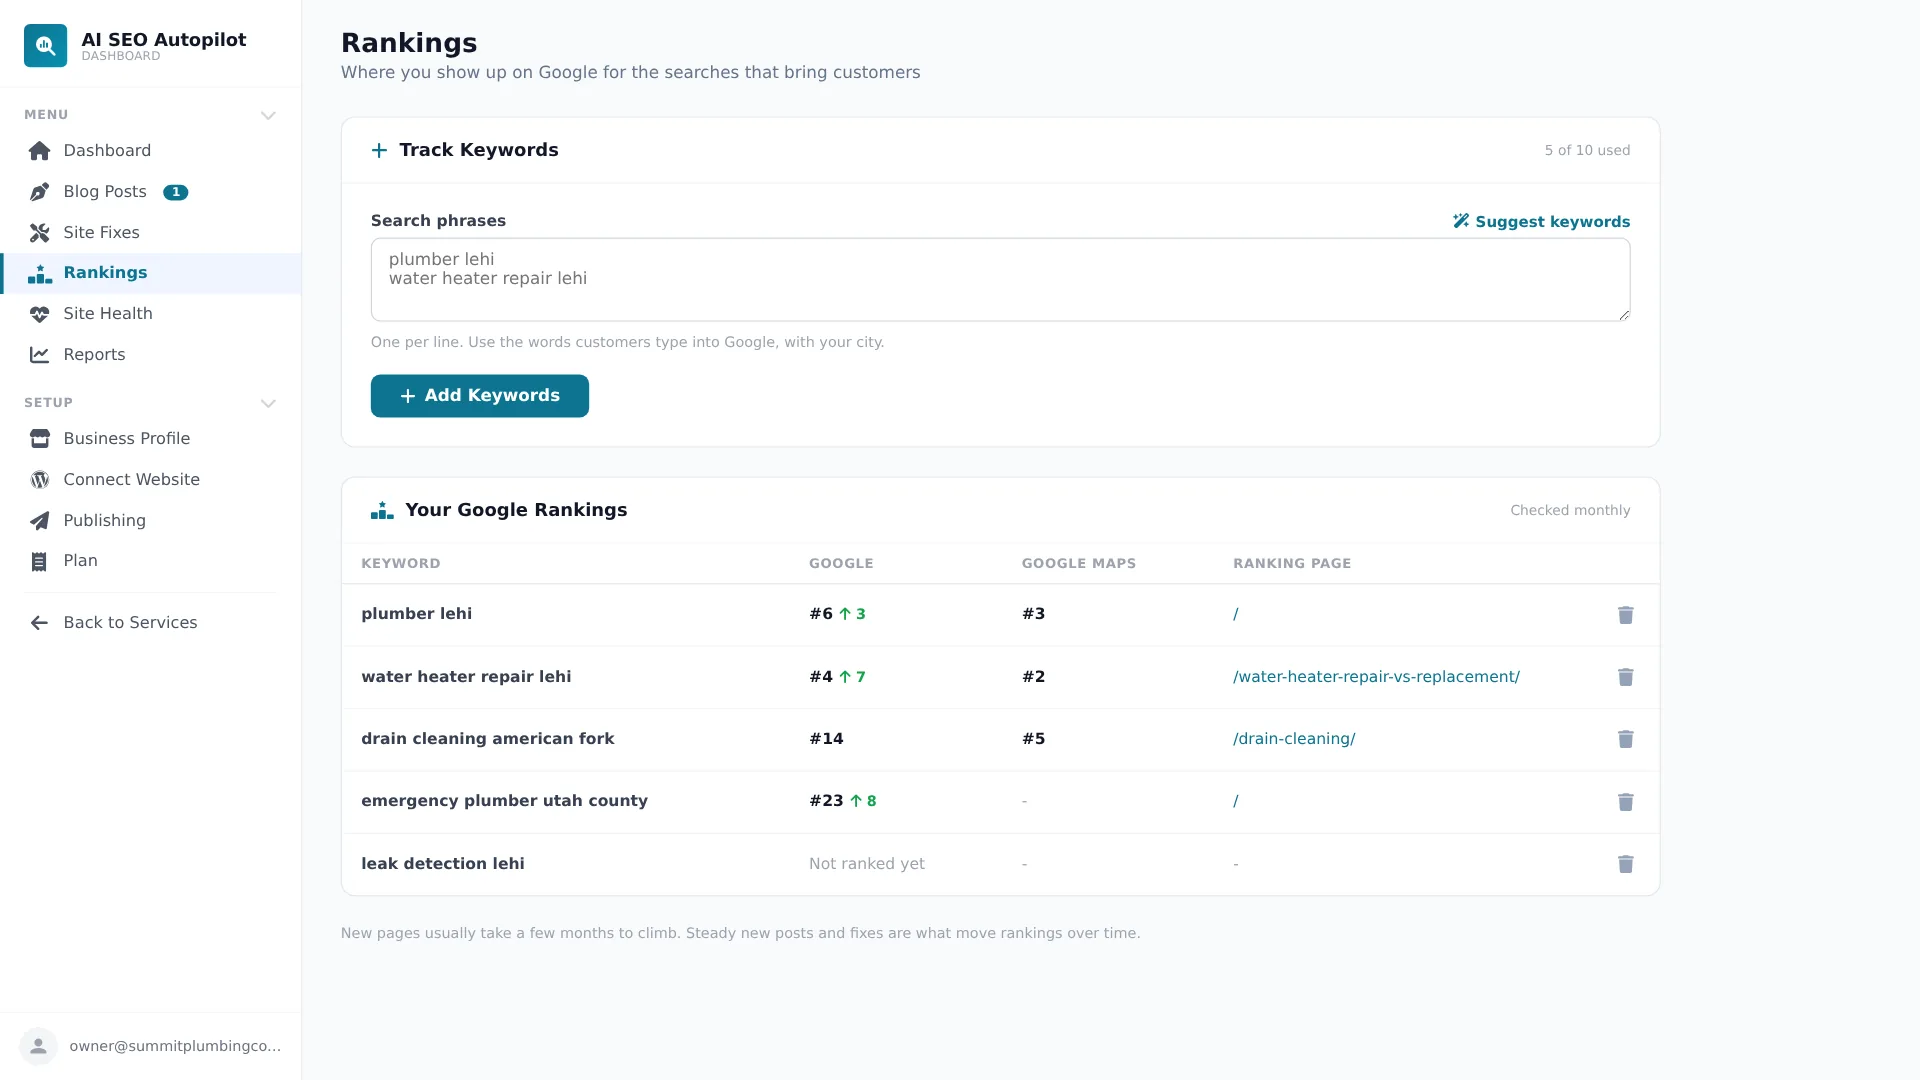Click the Suggest keywords magic wand icon
This screenshot has height=1080, width=1920.
pyautogui.click(x=1461, y=221)
